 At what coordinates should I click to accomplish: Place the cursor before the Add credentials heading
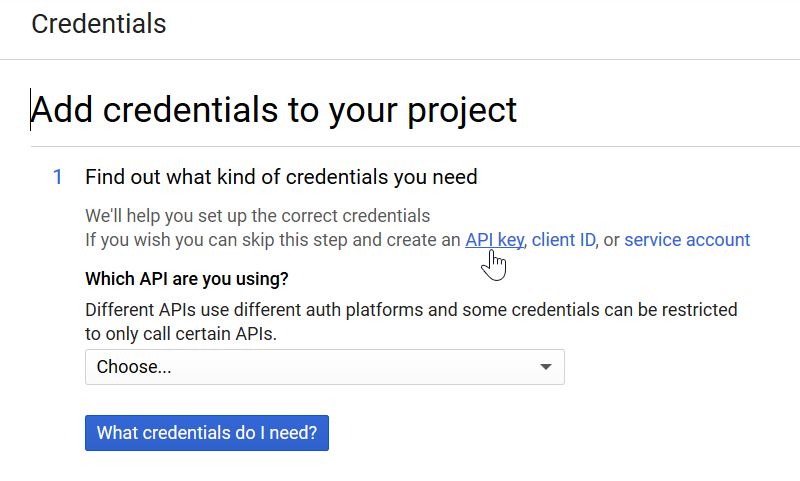coord(30,110)
